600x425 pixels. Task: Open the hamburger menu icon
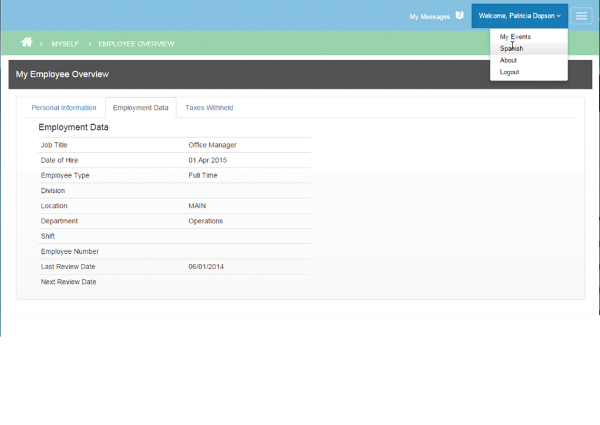581,16
